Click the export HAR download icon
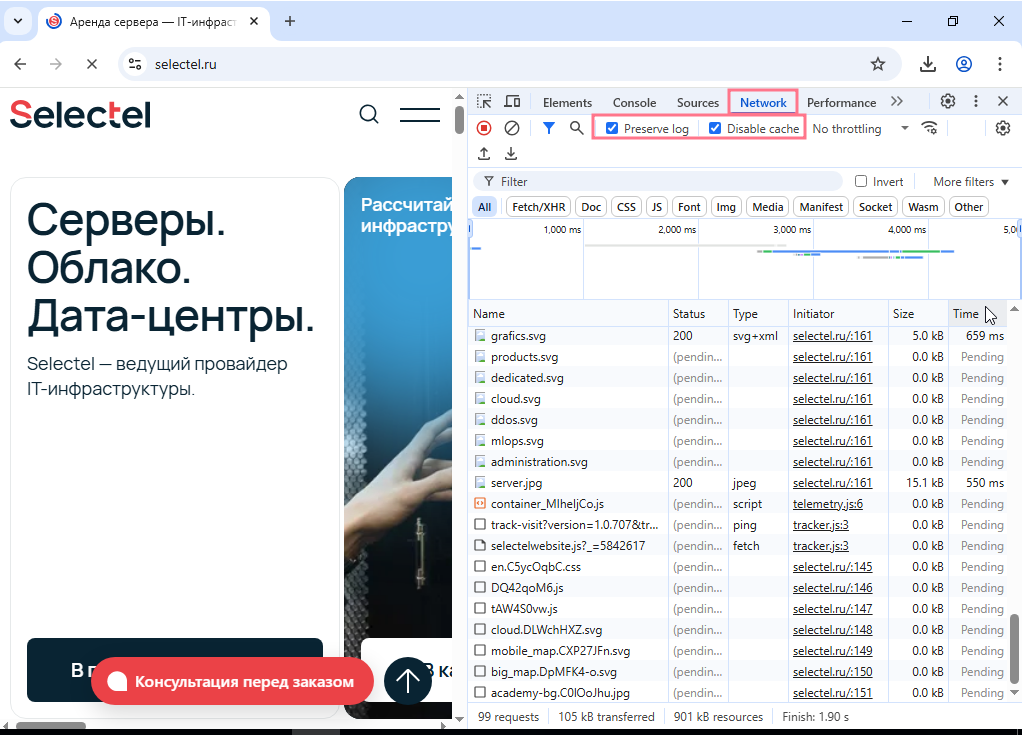 (x=511, y=154)
